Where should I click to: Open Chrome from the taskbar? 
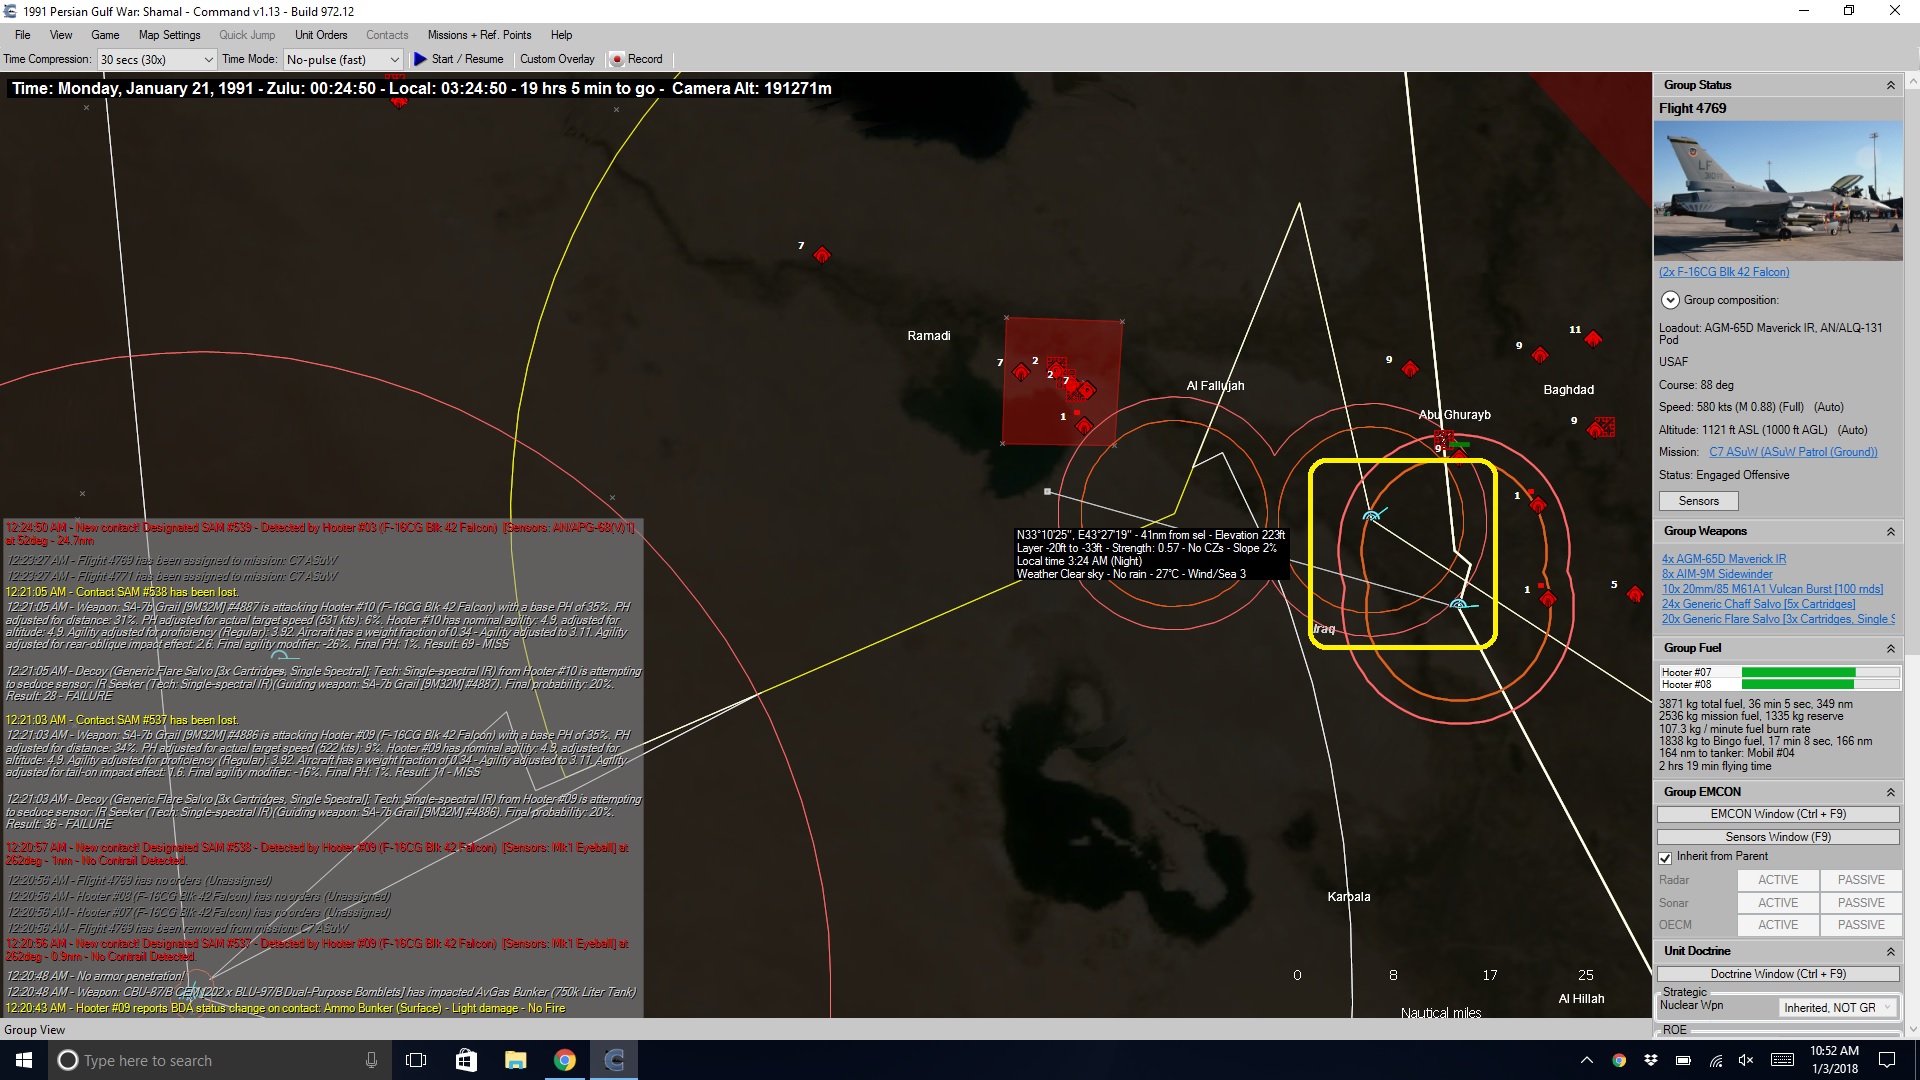pos(565,1060)
